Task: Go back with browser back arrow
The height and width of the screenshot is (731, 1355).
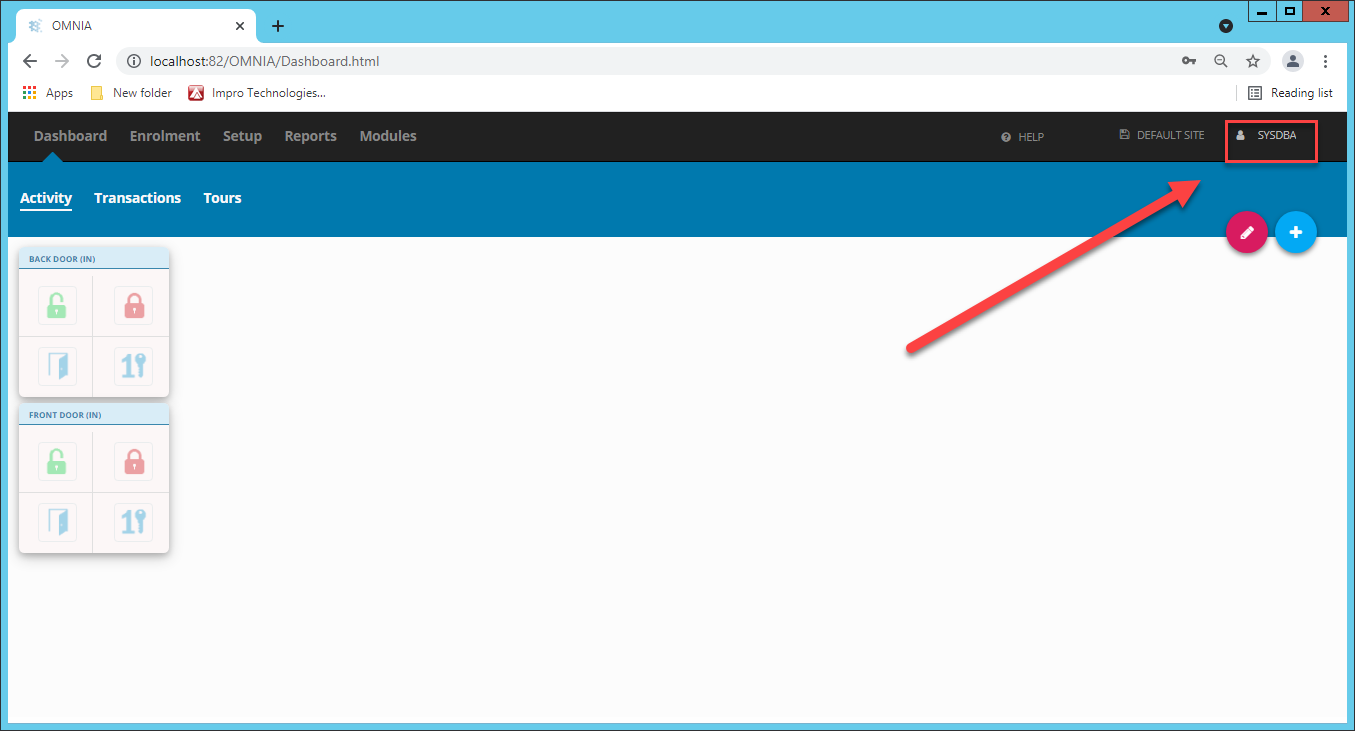Action: click(x=30, y=61)
